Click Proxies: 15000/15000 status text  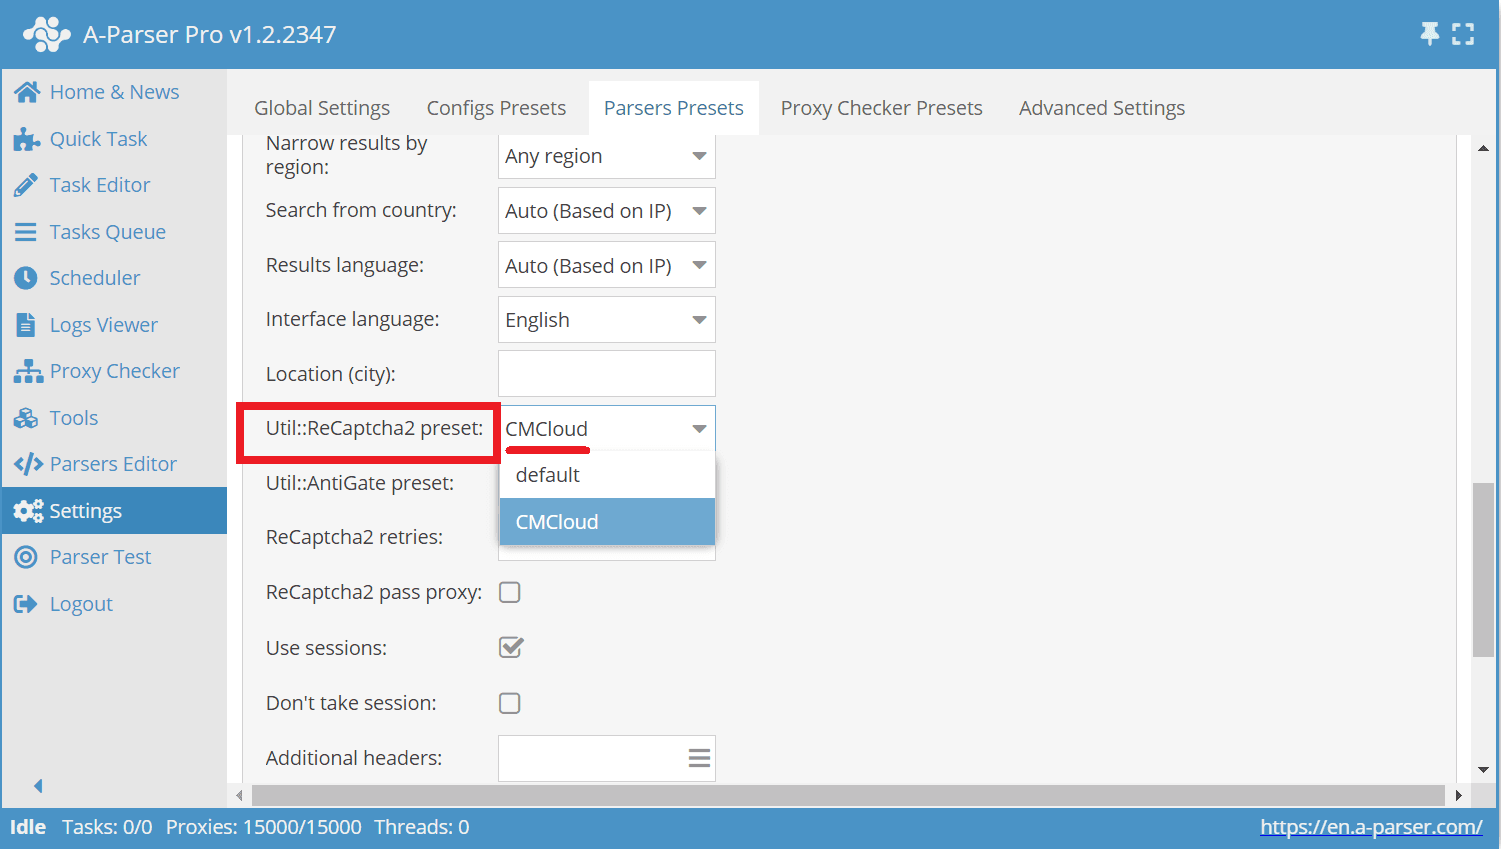click(264, 827)
